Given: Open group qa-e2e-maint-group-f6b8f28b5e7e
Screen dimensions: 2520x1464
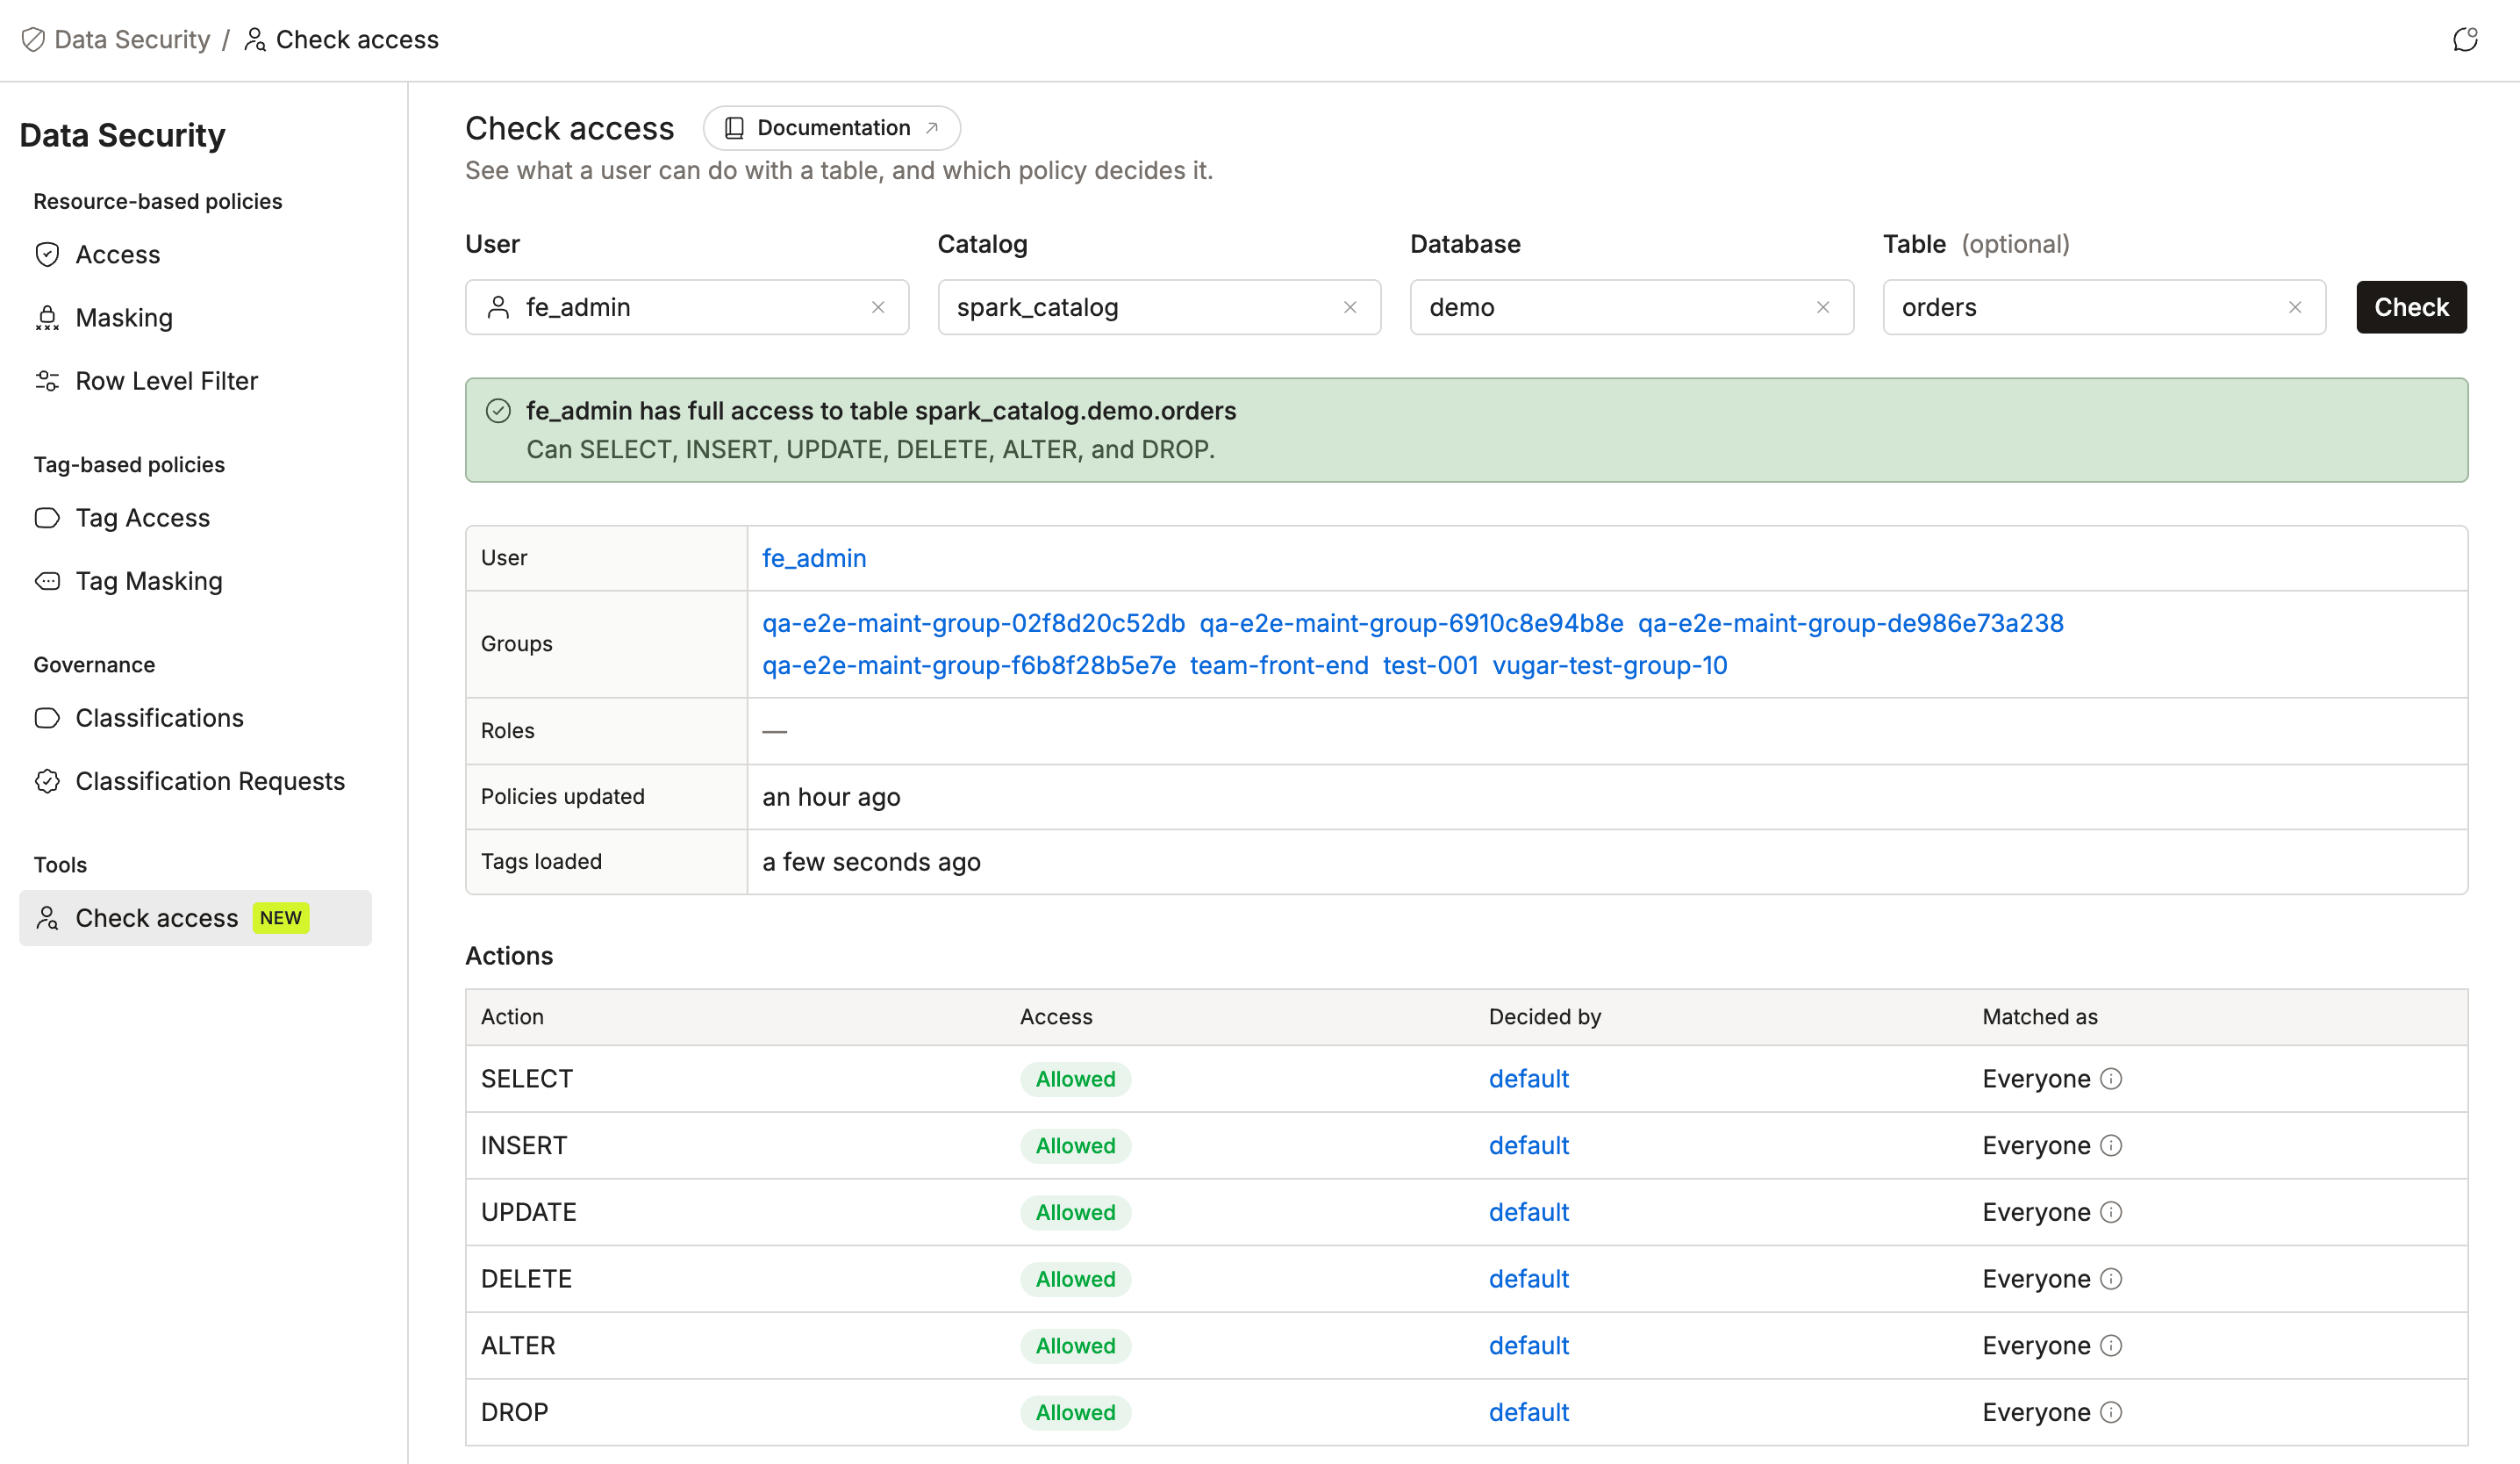Looking at the screenshot, I should point(969,665).
